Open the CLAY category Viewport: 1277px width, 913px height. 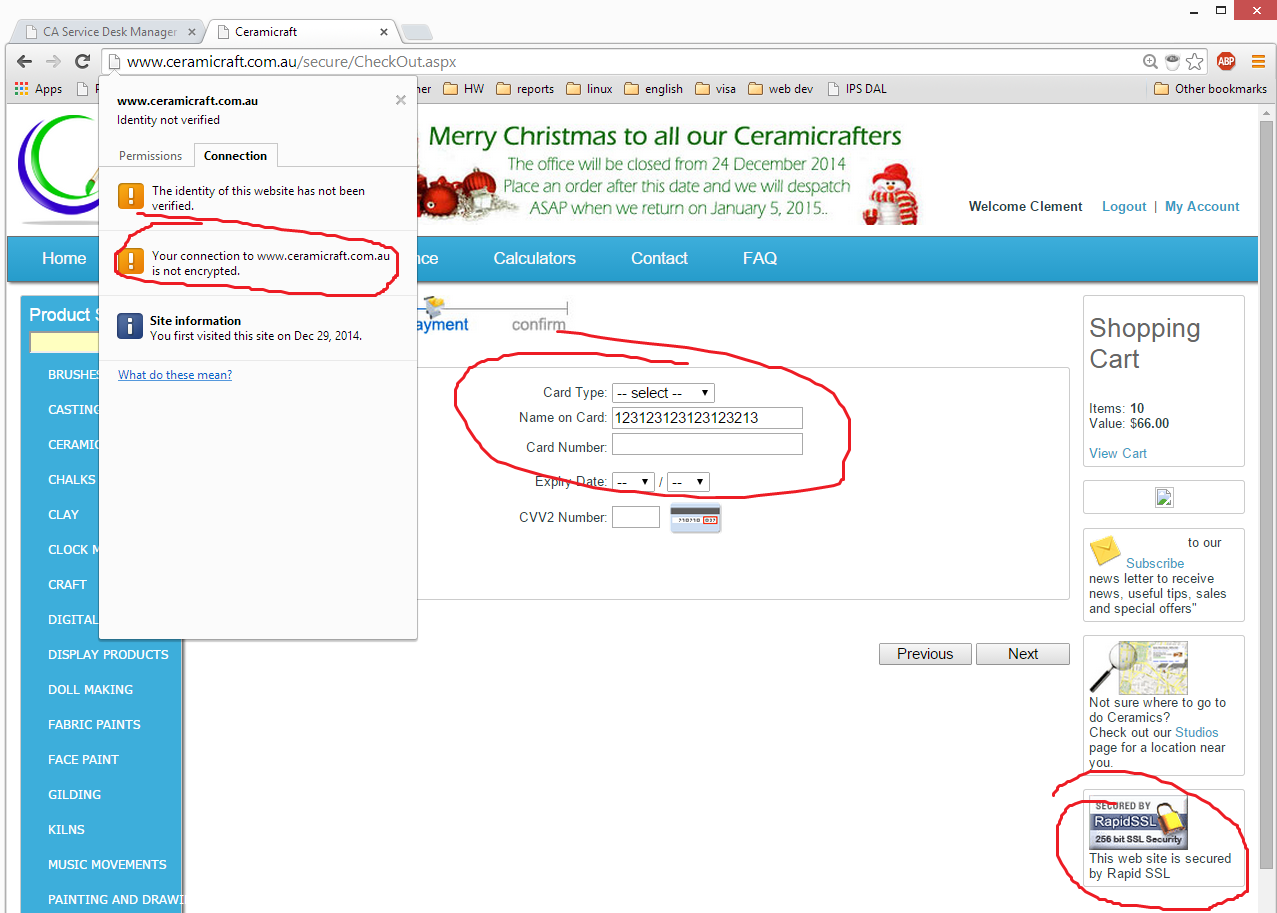(x=63, y=515)
